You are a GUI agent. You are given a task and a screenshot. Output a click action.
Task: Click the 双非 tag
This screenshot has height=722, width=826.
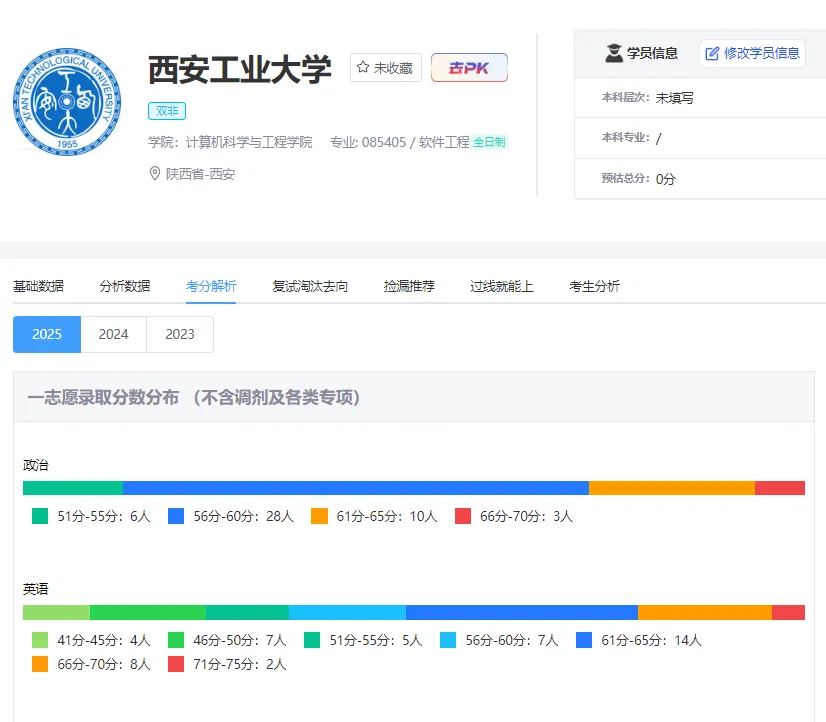tap(166, 111)
